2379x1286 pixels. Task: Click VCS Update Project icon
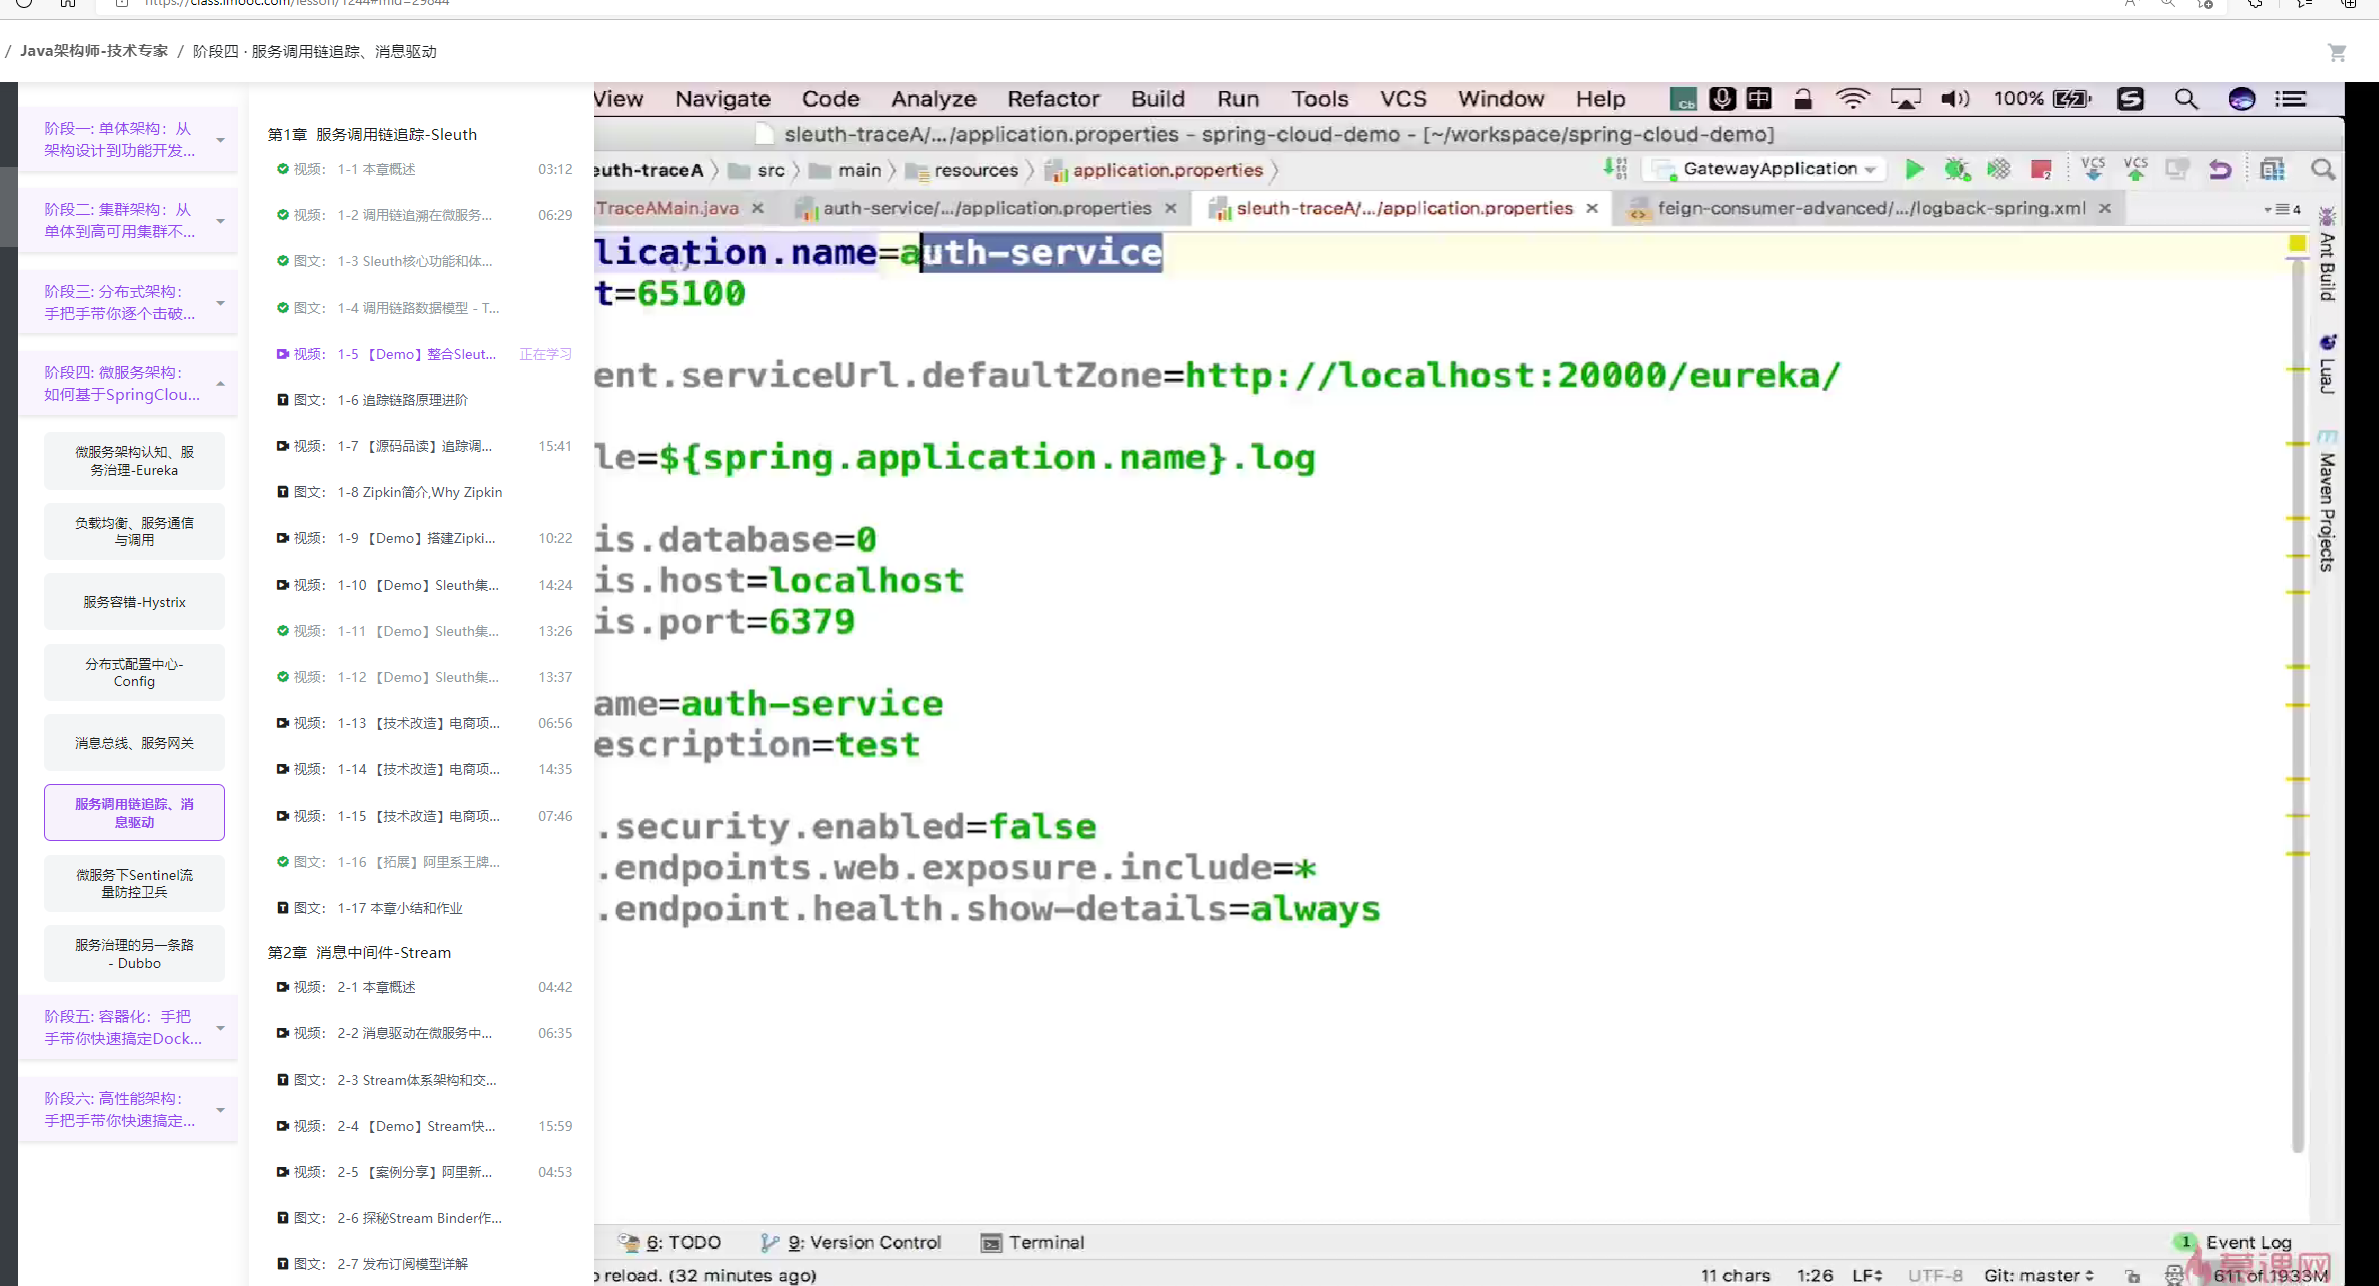click(2092, 169)
